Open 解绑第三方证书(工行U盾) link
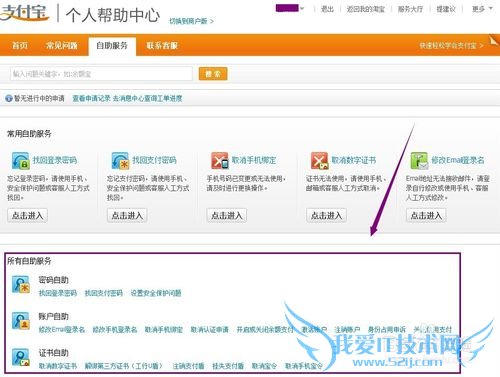Image resolution: width=500 pixels, height=377 pixels. [x=124, y=366]
